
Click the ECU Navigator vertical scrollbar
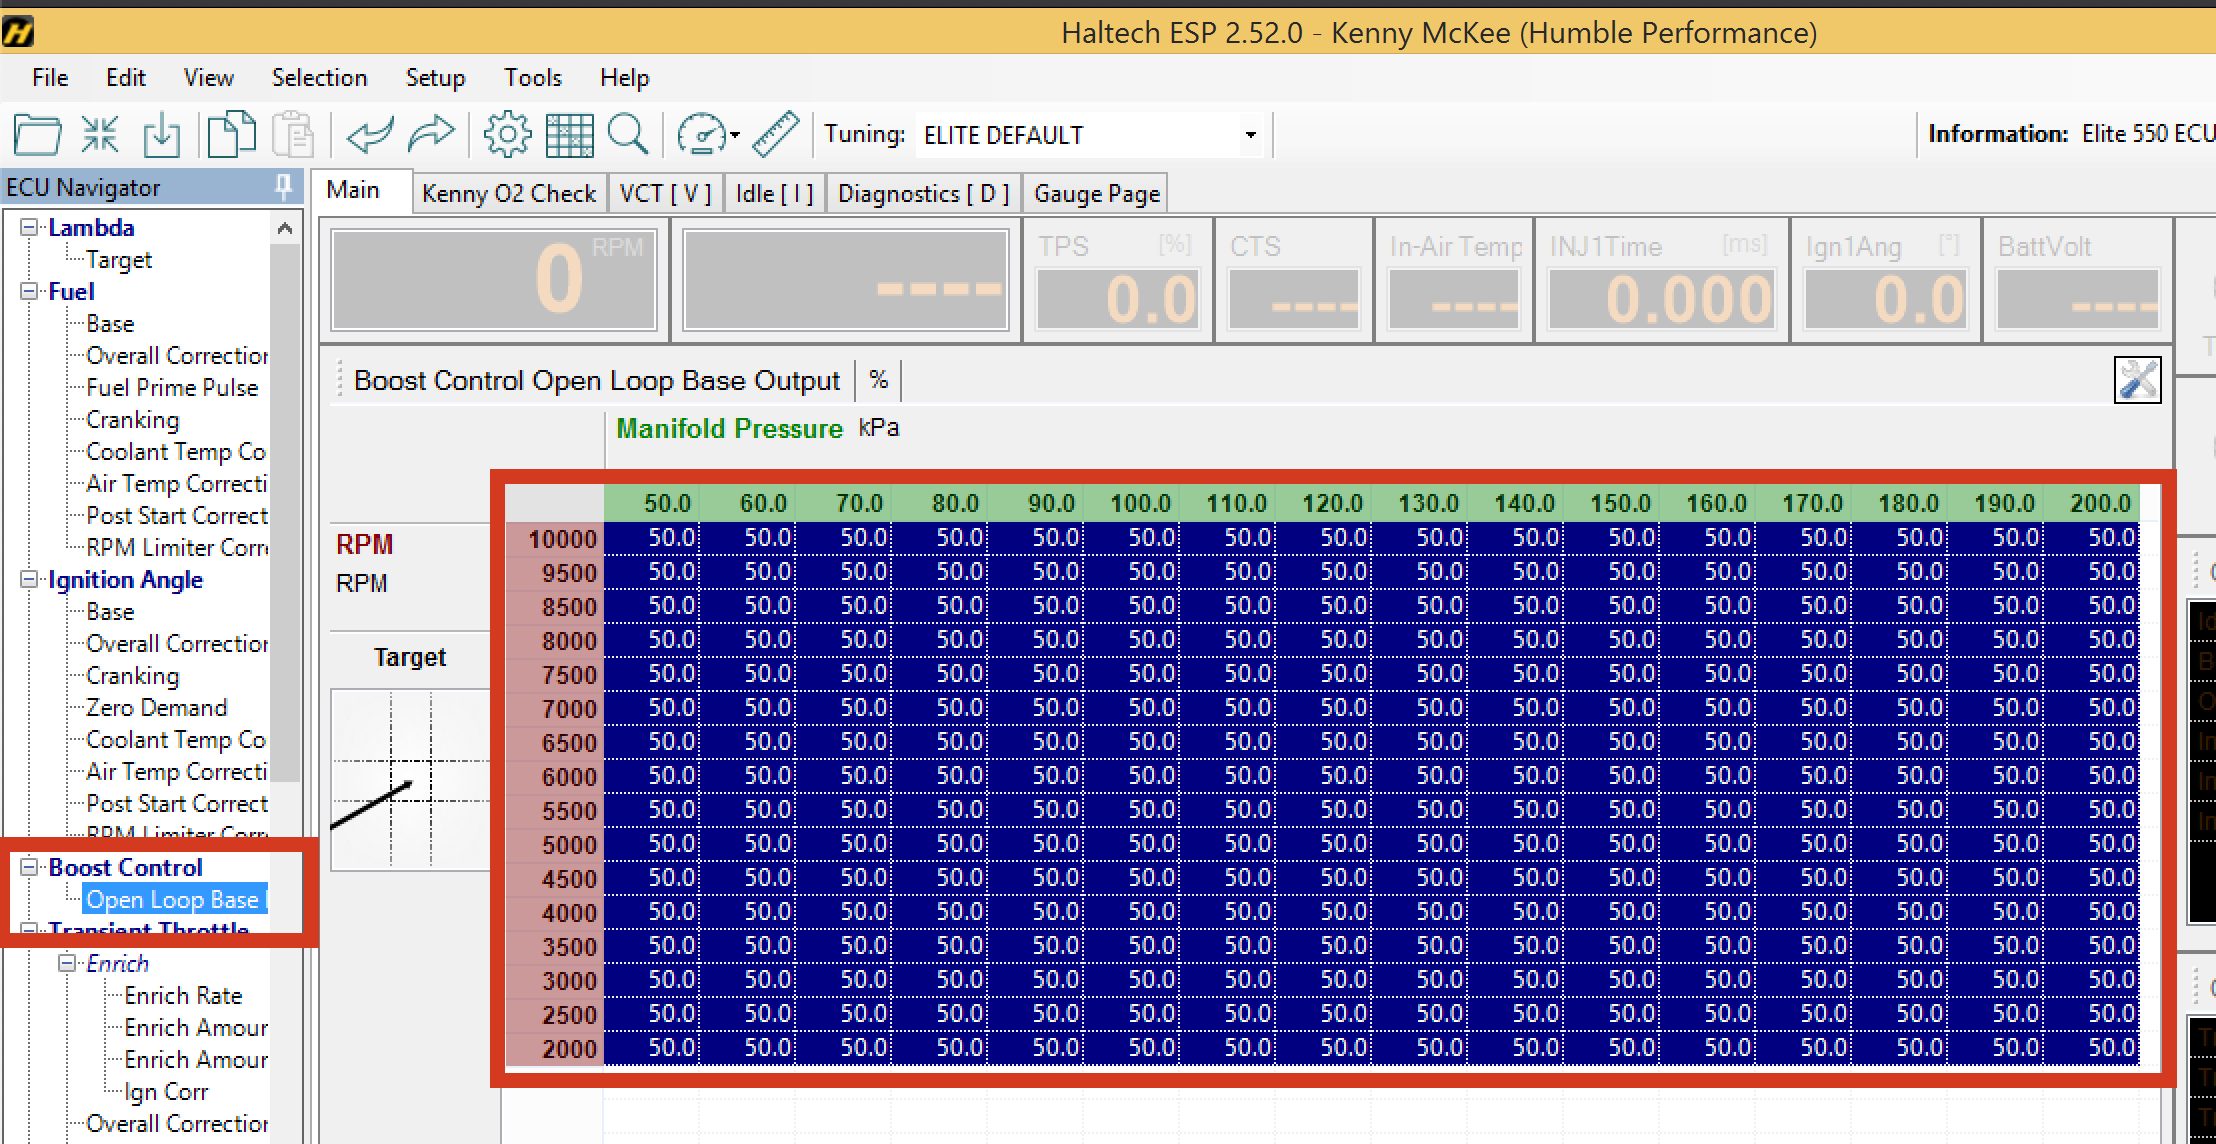(285, 500)
